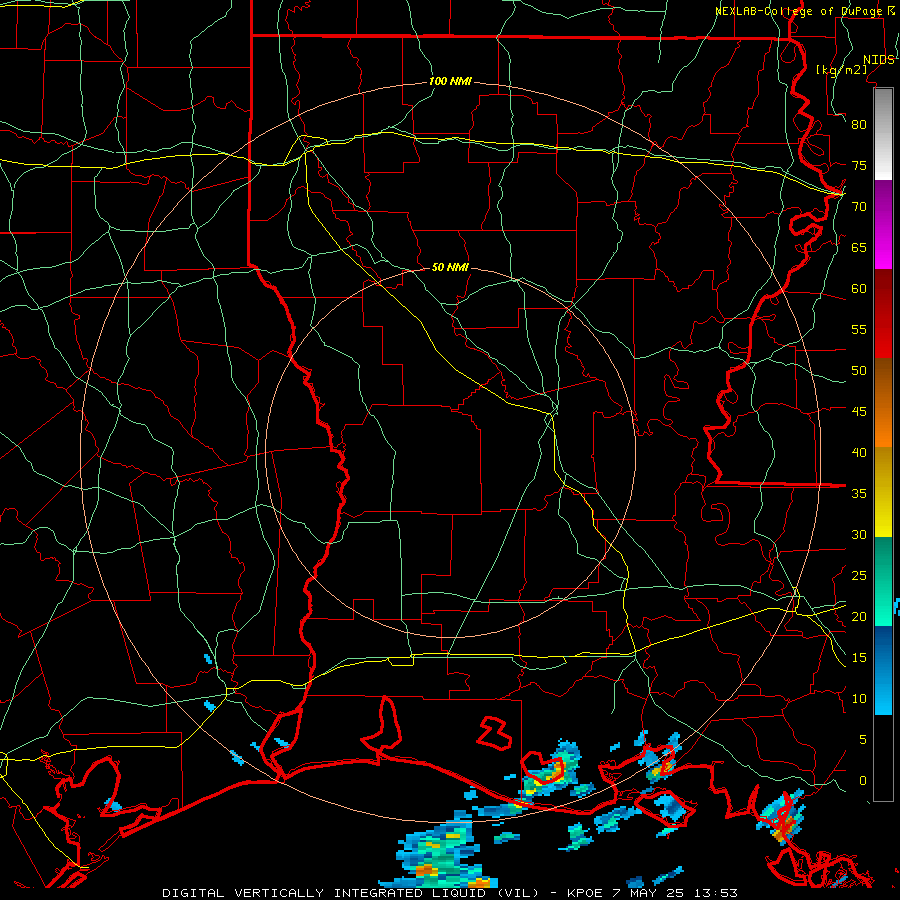Select the 50 value on the color scale
The image size is (900, 900).
859,371
